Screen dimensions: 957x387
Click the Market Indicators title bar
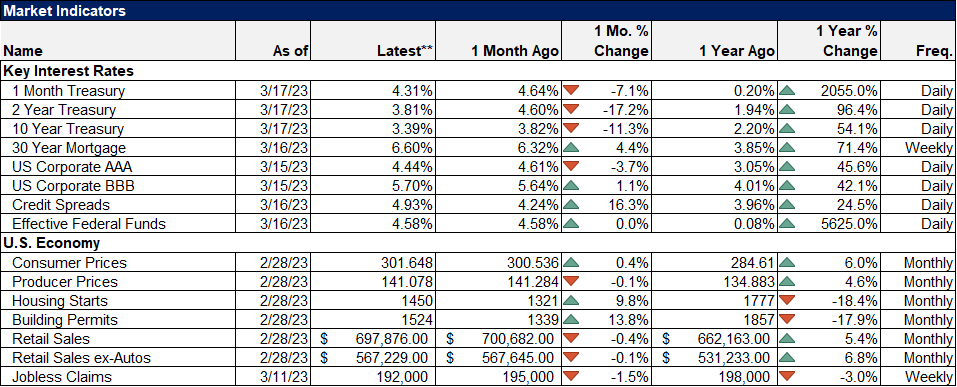pos(478,10)
